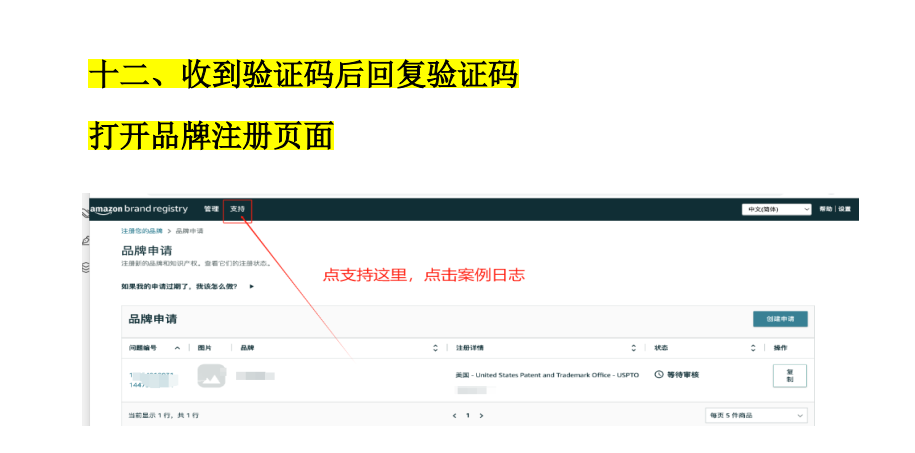Click the clock icon beside 等待审核
The image size is (915, 453).
659,374
